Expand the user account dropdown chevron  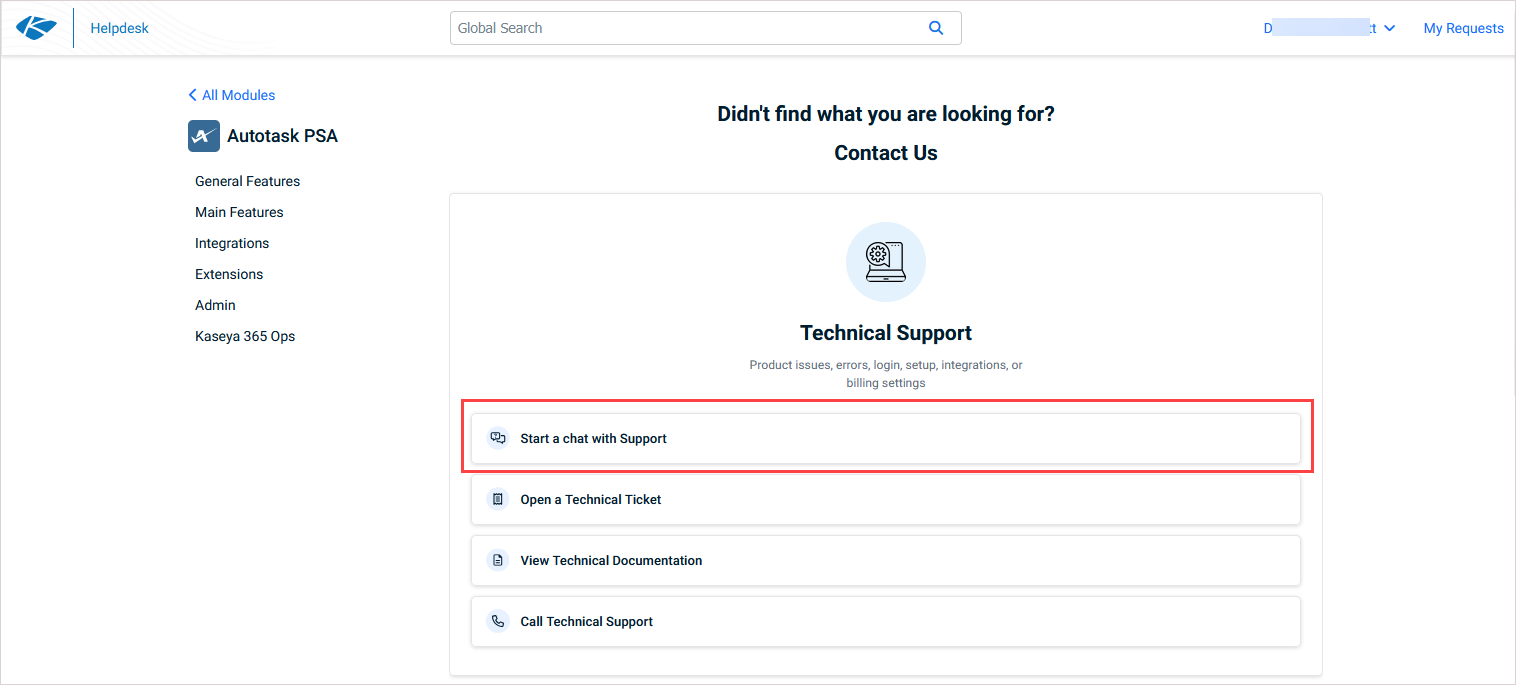1389,29
